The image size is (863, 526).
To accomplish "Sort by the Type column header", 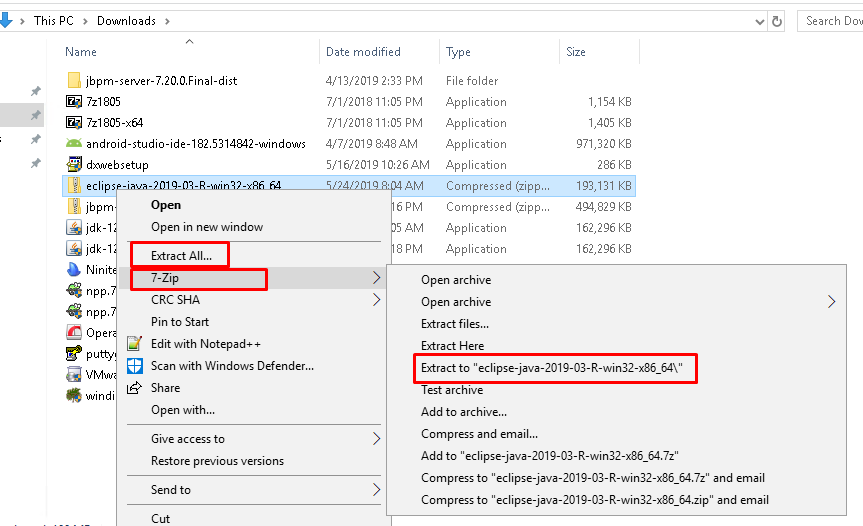I will click(x=458, y=52).
